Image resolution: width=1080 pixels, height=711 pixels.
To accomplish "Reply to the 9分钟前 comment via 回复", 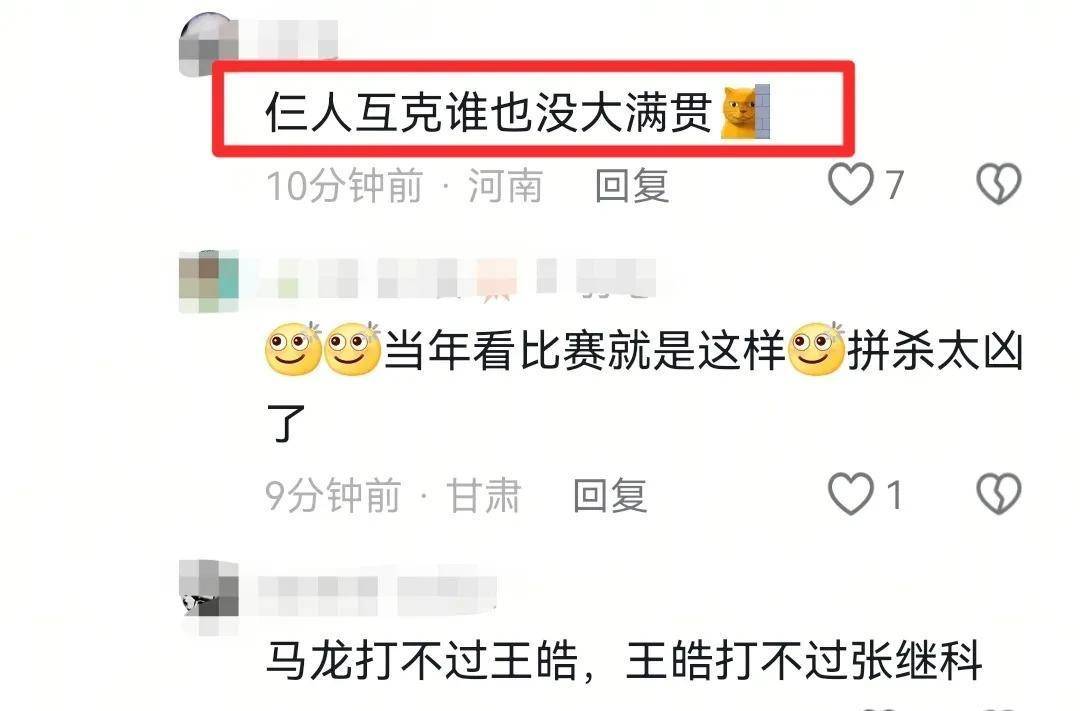I will 610,495.
